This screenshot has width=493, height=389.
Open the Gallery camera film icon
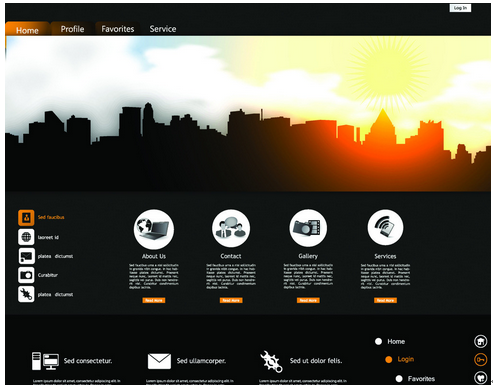(x=308, y=228)
